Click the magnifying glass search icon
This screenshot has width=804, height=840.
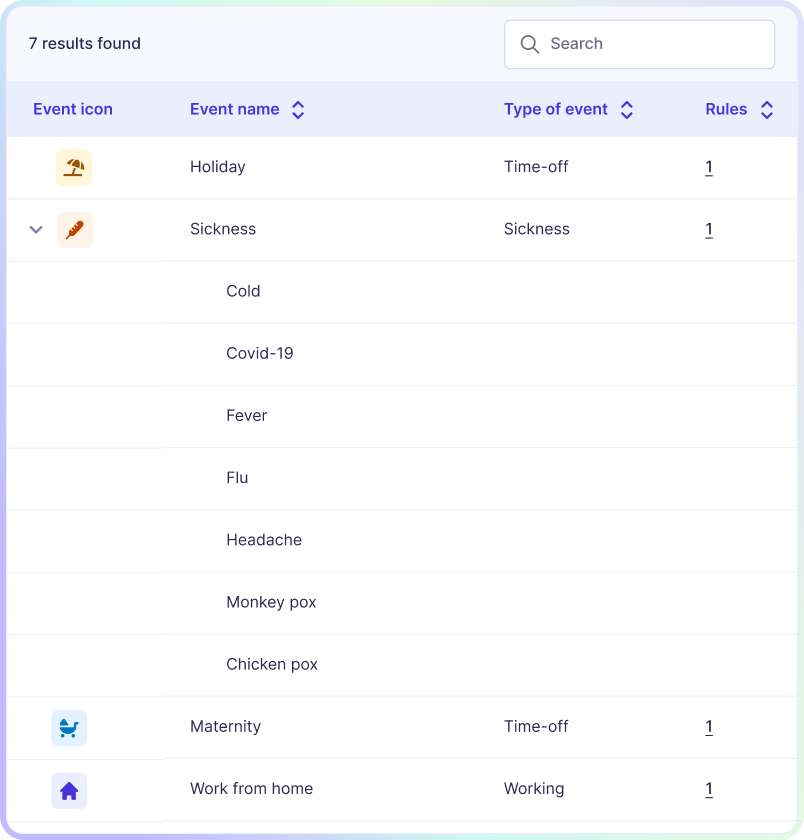pos(530,44)
